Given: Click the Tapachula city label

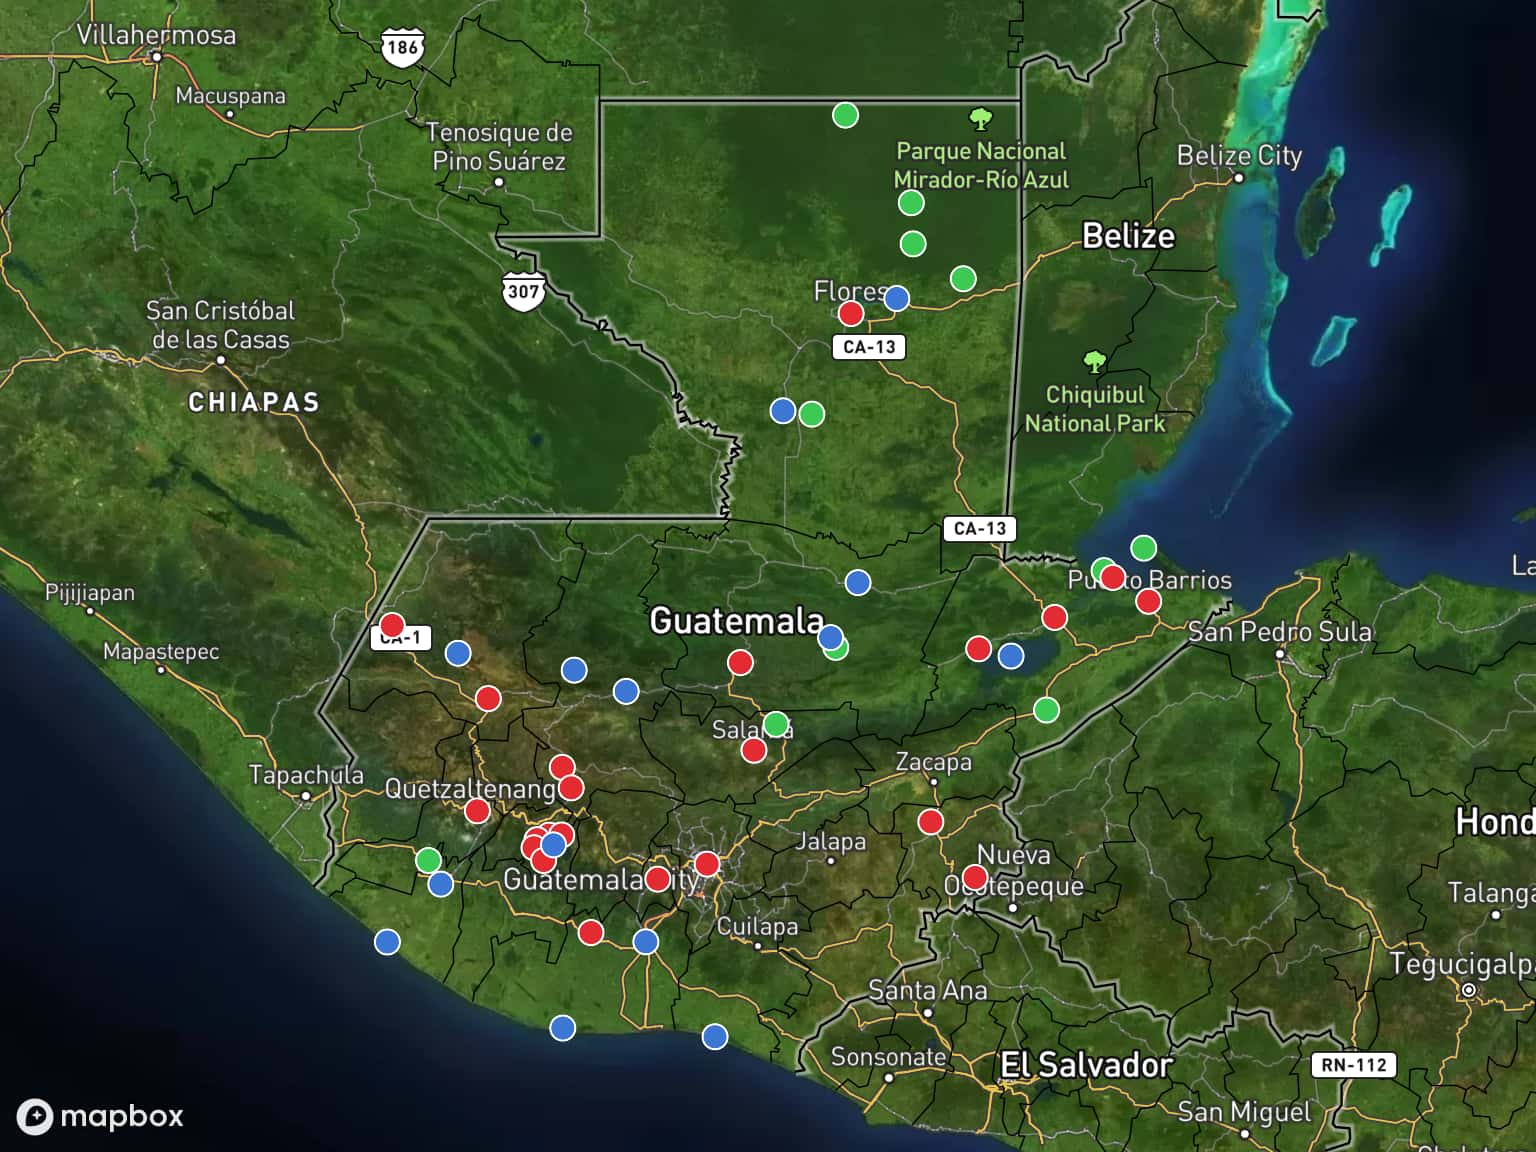Looking at the screenshot, I should [306, 775].
